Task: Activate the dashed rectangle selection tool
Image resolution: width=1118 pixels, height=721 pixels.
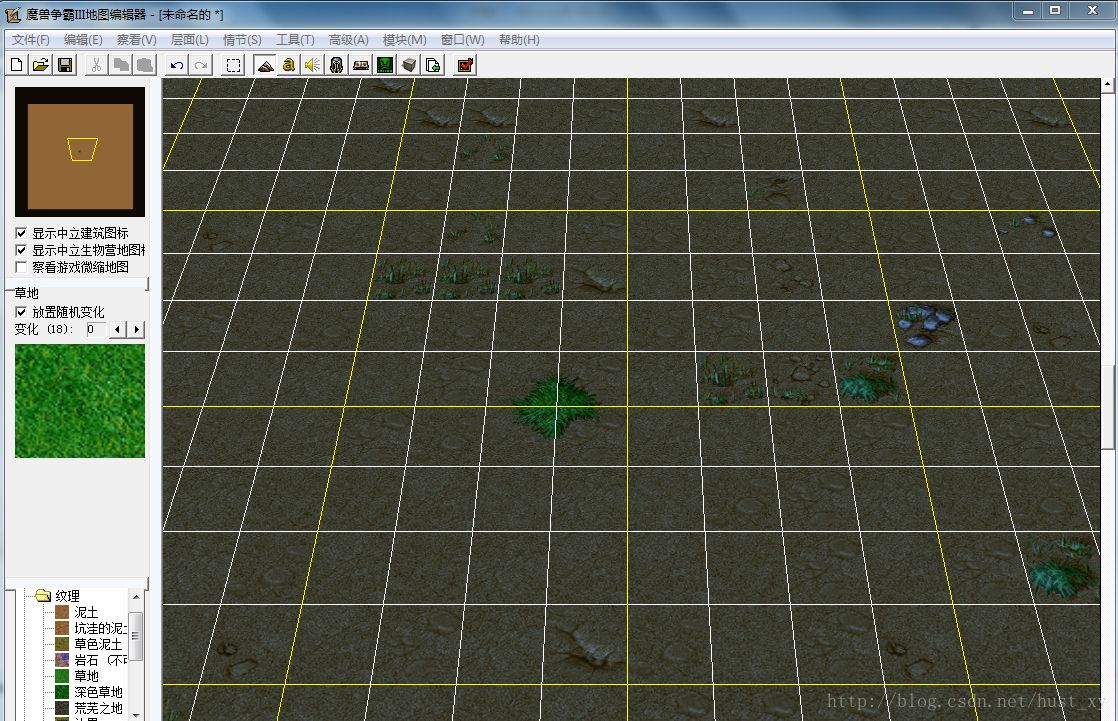Action: click(x=233, y=66)
